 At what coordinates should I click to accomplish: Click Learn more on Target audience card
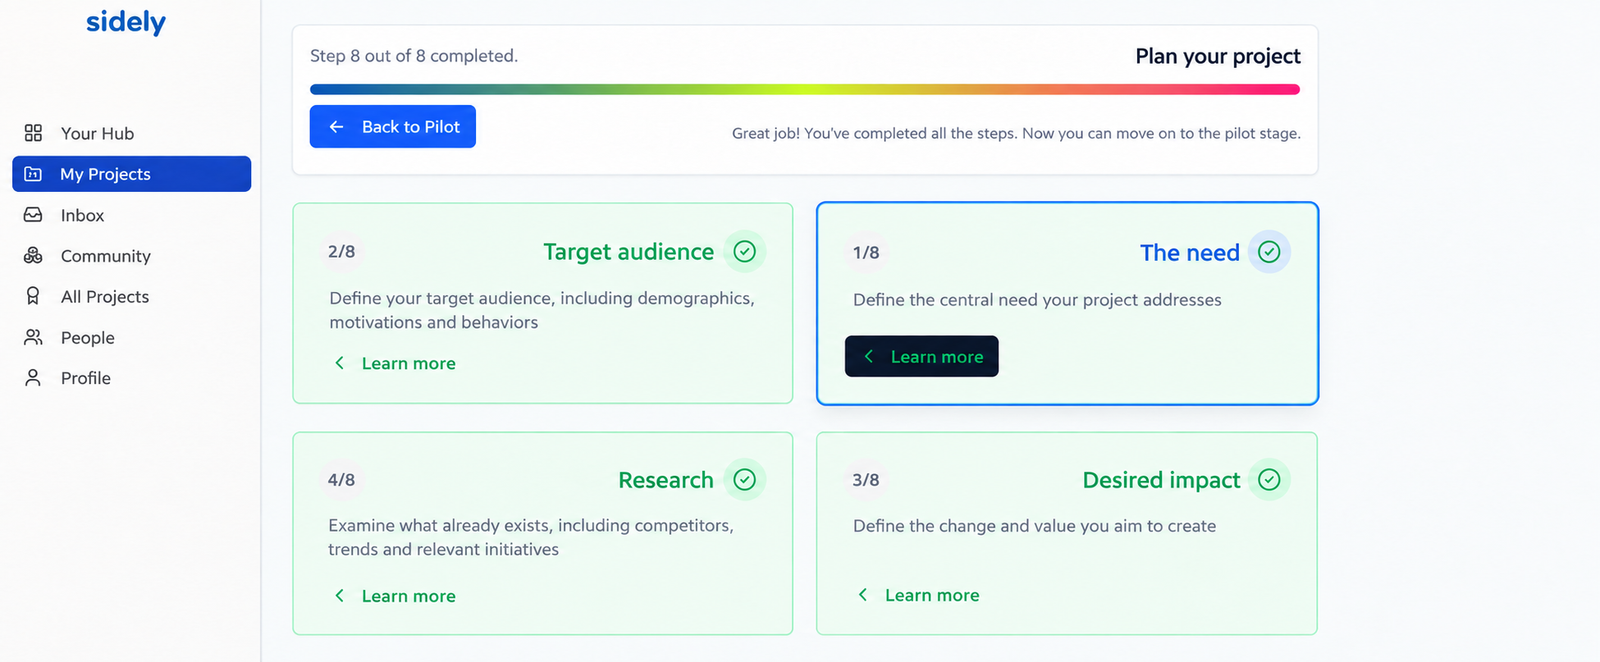coord(395,363)
